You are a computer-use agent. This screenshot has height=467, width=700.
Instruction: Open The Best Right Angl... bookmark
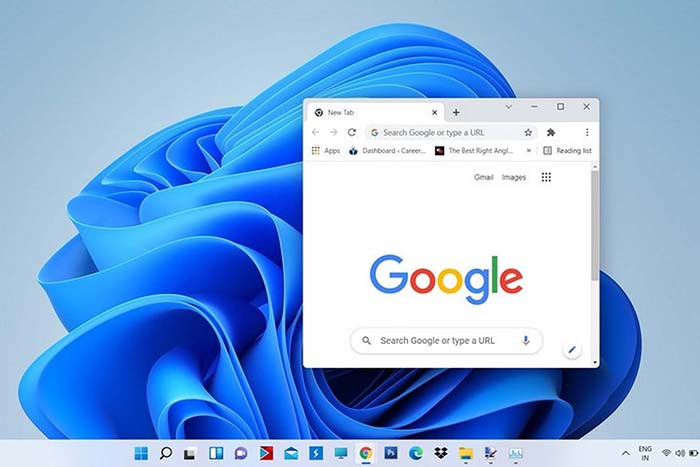click(x=474, y=151)
